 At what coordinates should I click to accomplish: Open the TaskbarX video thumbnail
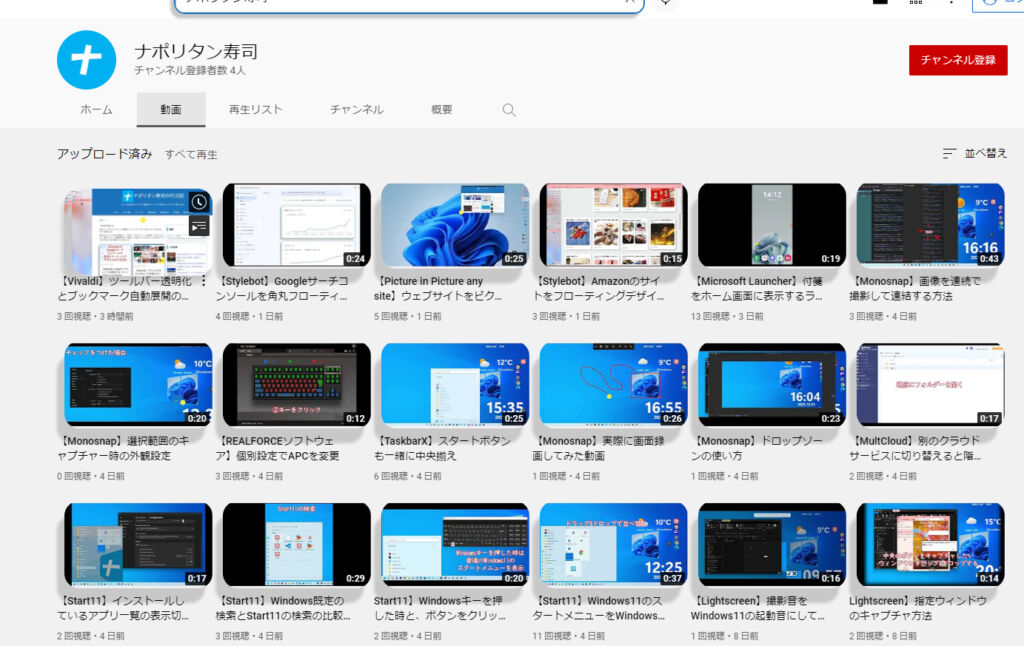(x=455, y=385)
